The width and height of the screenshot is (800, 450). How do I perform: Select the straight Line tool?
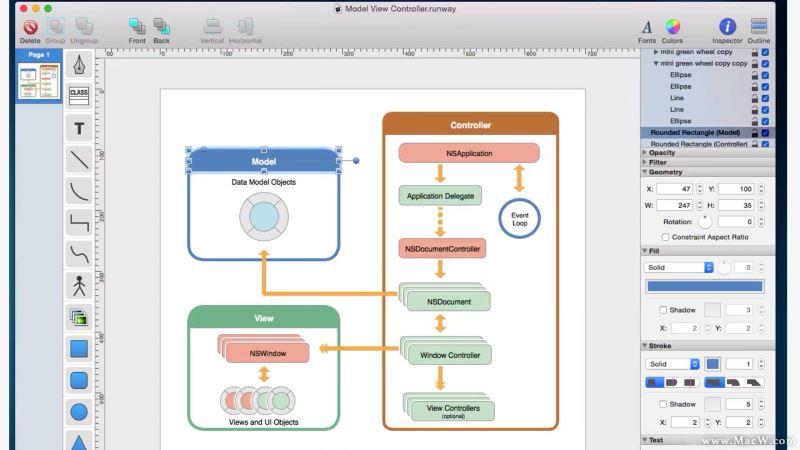click(79, 160)
